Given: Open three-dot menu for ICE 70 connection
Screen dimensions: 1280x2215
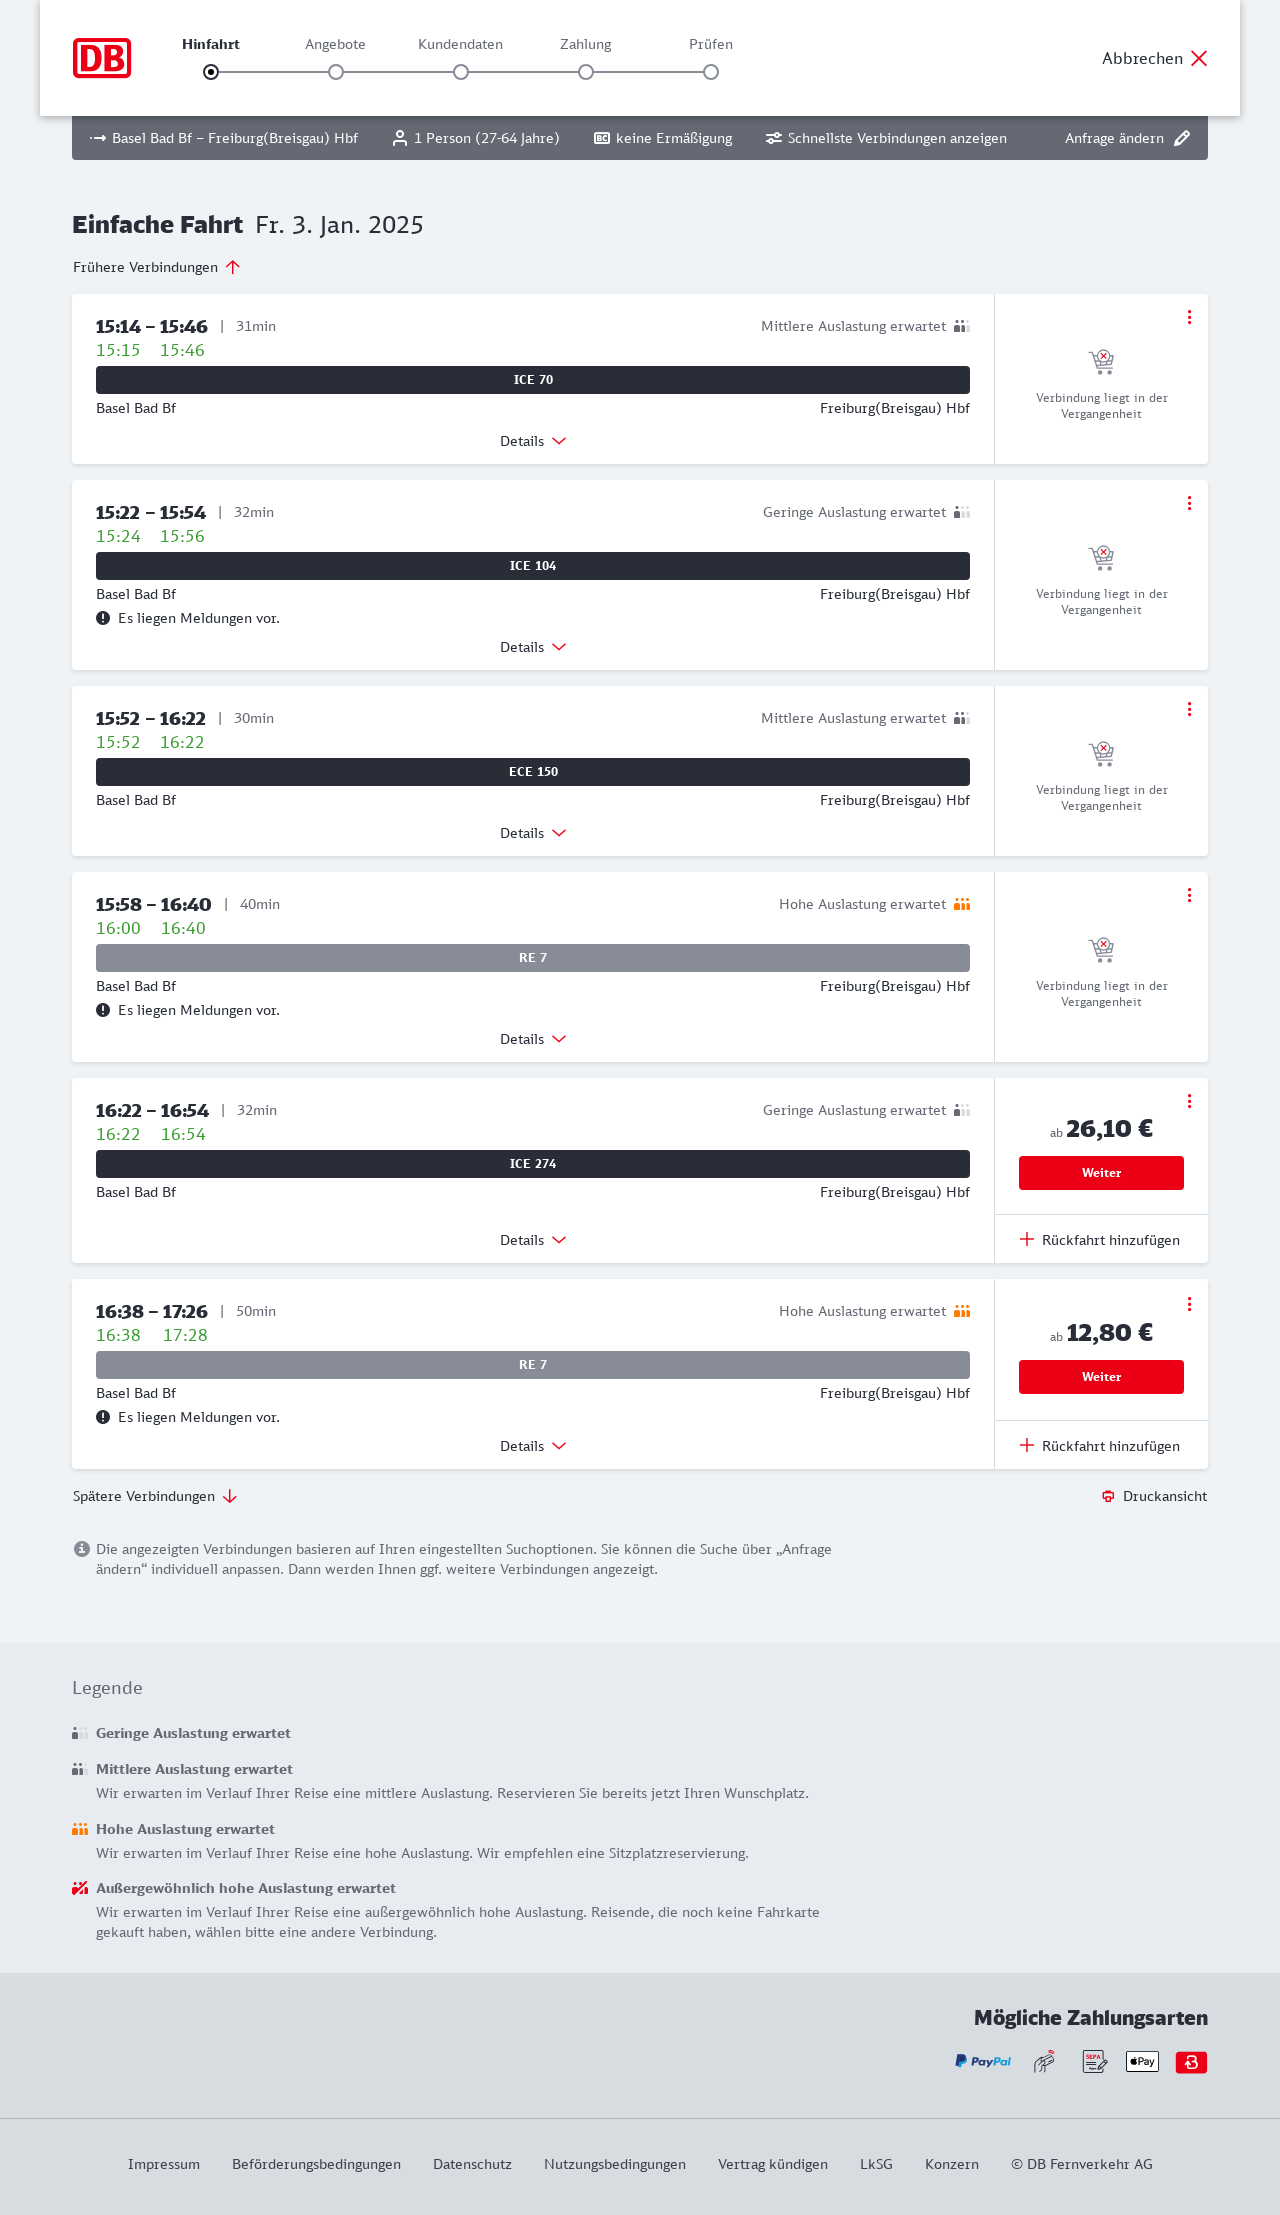Looking at the screenshot, I should coord(1189,317).
